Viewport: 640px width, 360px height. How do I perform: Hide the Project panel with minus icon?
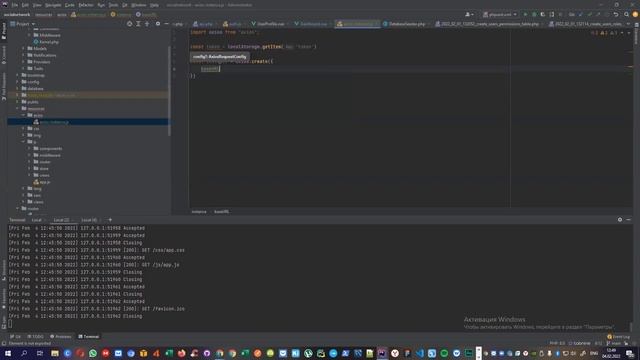[167, 24]
